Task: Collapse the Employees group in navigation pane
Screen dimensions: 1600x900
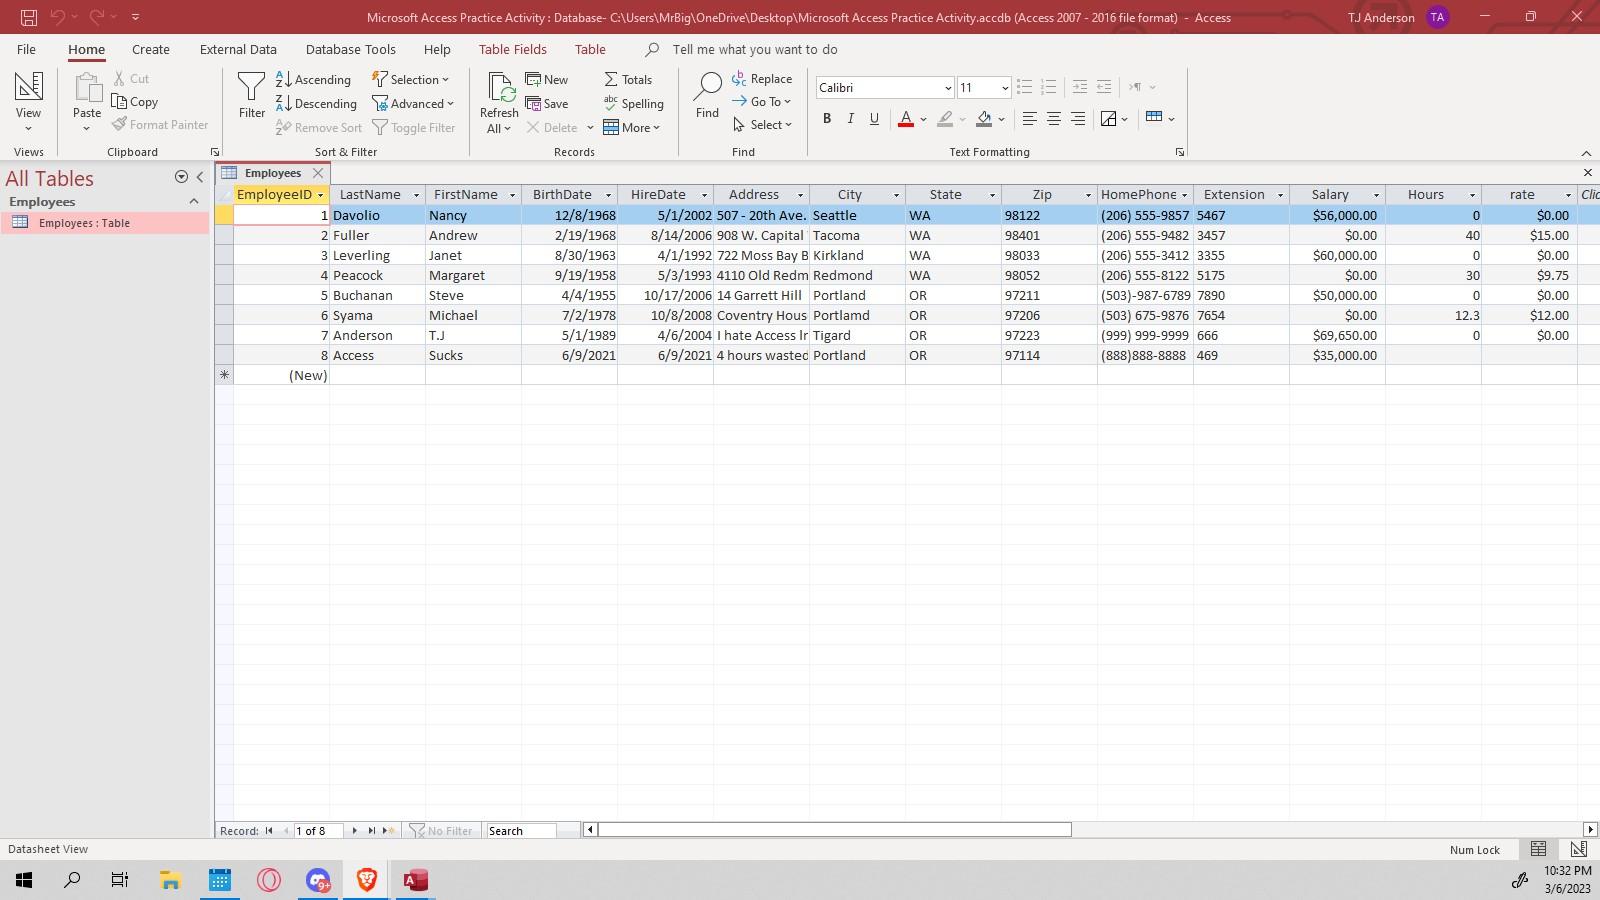Action: [194, 202]
